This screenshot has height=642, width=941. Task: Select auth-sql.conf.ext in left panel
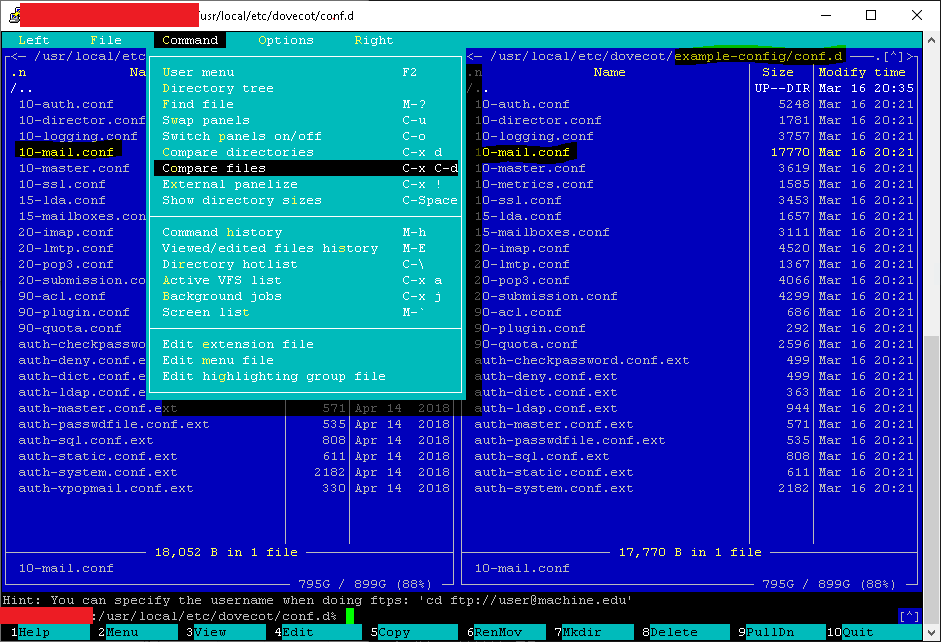86,440
